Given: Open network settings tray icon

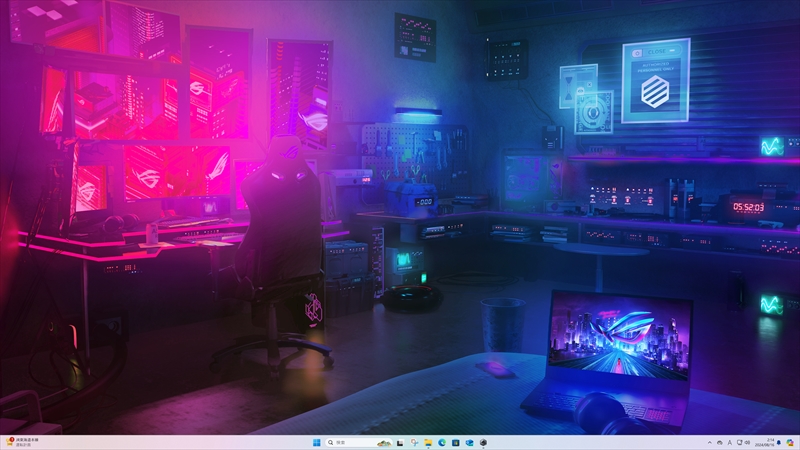Looking at the screenshot, I should (x=739, y=442).
